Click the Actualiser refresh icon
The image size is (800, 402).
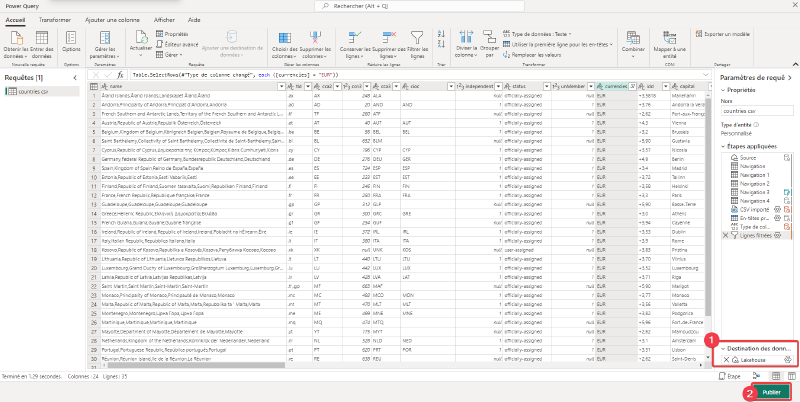tap(141, 37)
